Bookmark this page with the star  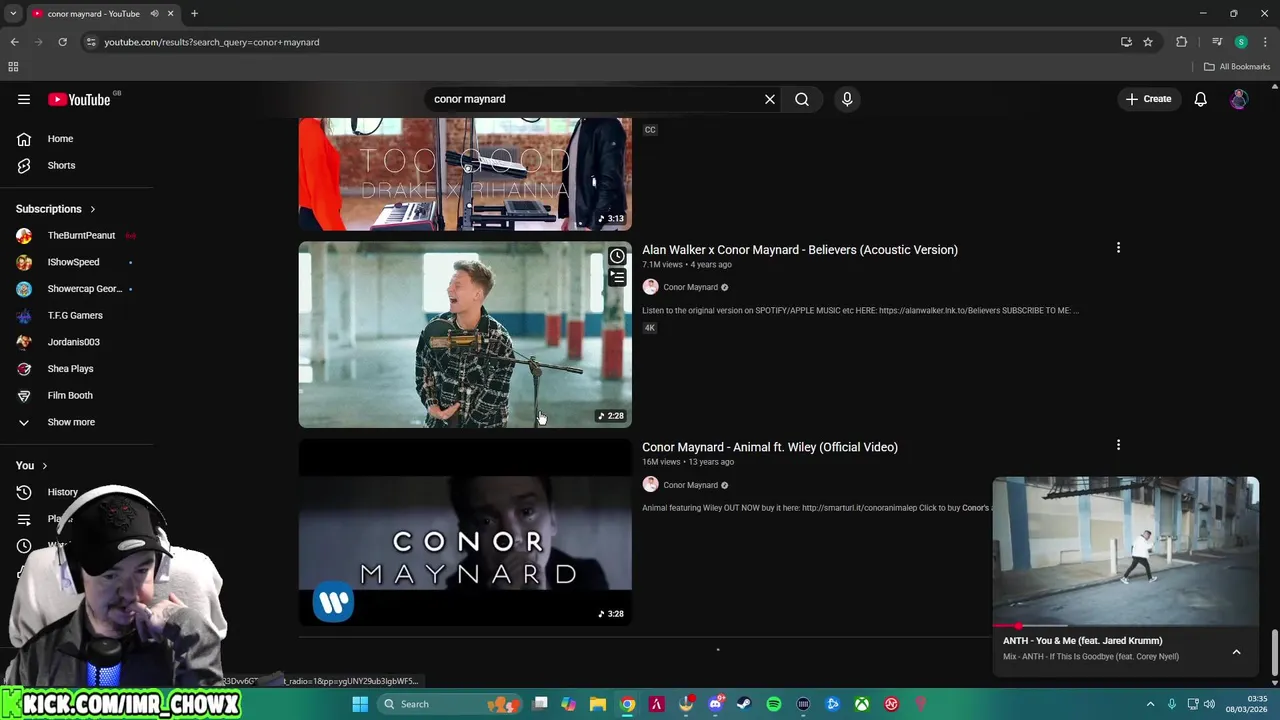(1148, 42)
